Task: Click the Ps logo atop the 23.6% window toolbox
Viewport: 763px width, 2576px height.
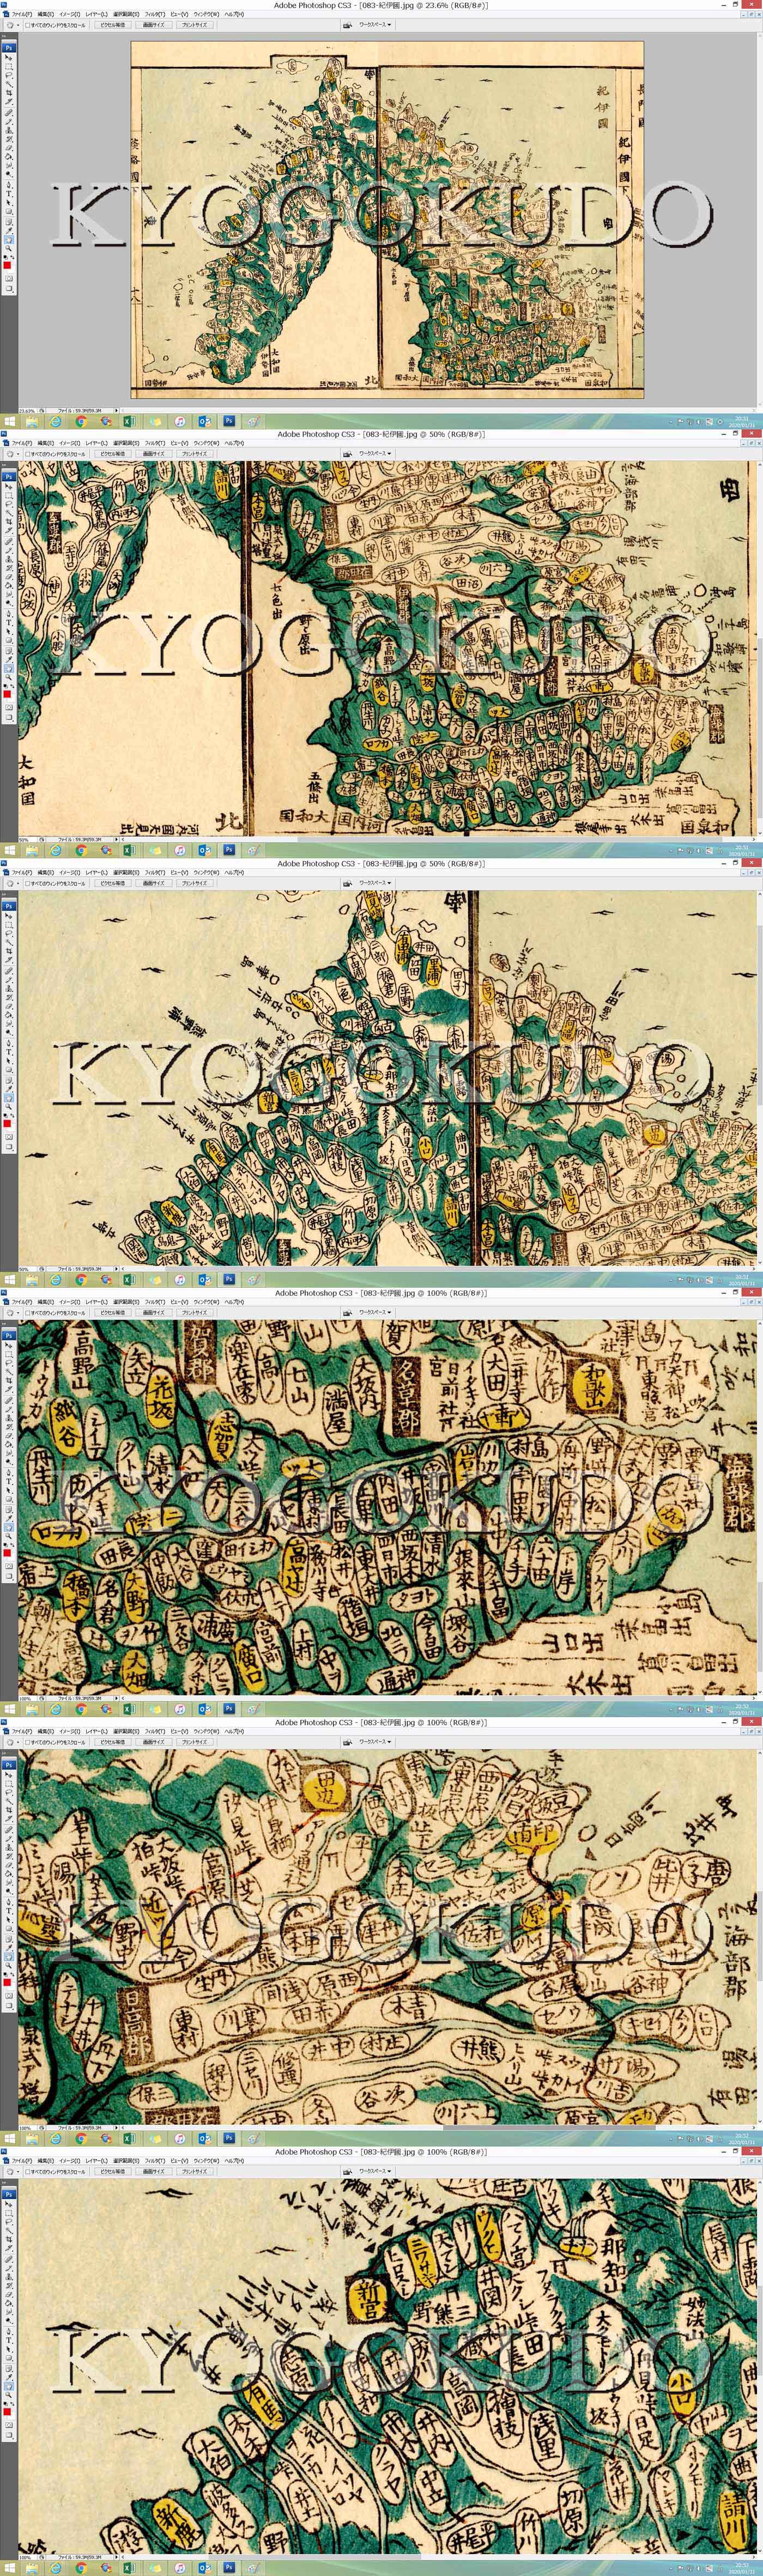Action: (9, 48)
